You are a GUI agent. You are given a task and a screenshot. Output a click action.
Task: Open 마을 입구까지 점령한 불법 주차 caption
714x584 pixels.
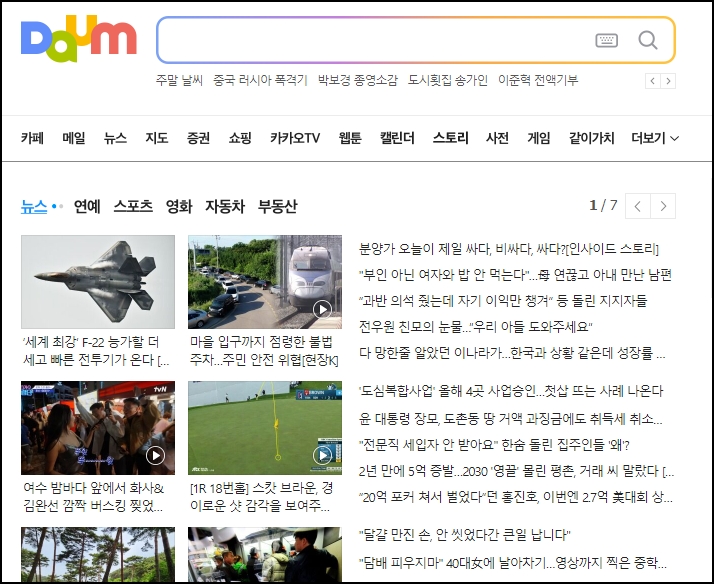pyautogui.click(x=264, y=351)
